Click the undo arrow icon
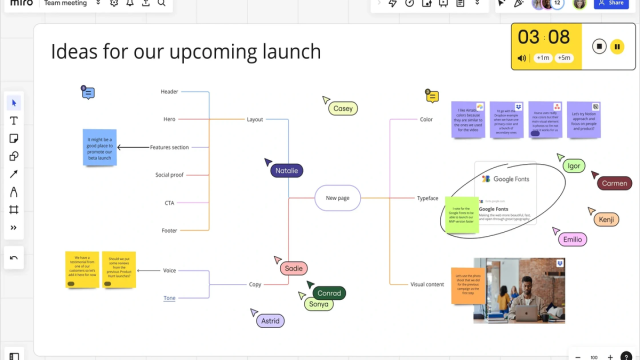Viewport: 640px width, 360px height. 14,258
